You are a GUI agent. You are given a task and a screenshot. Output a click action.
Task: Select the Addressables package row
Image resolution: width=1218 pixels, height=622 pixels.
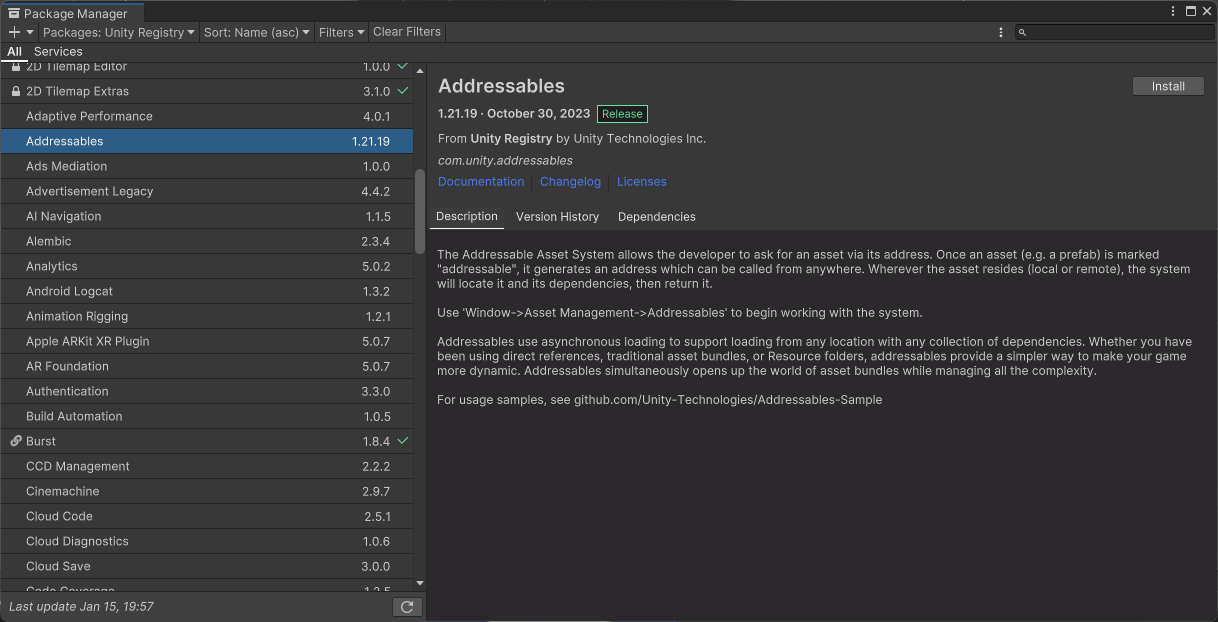point(206,141)
